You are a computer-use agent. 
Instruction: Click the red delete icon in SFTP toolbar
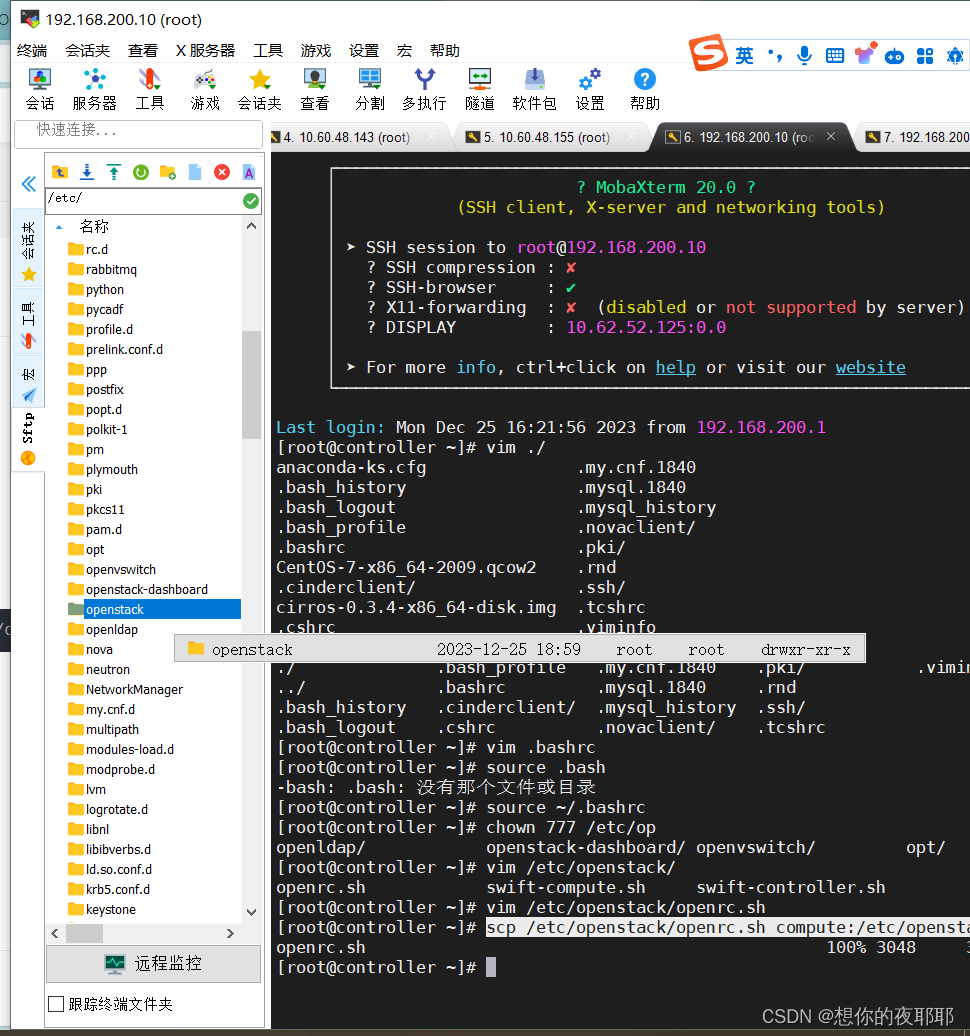pyautogui.click(x=221, y=172)
